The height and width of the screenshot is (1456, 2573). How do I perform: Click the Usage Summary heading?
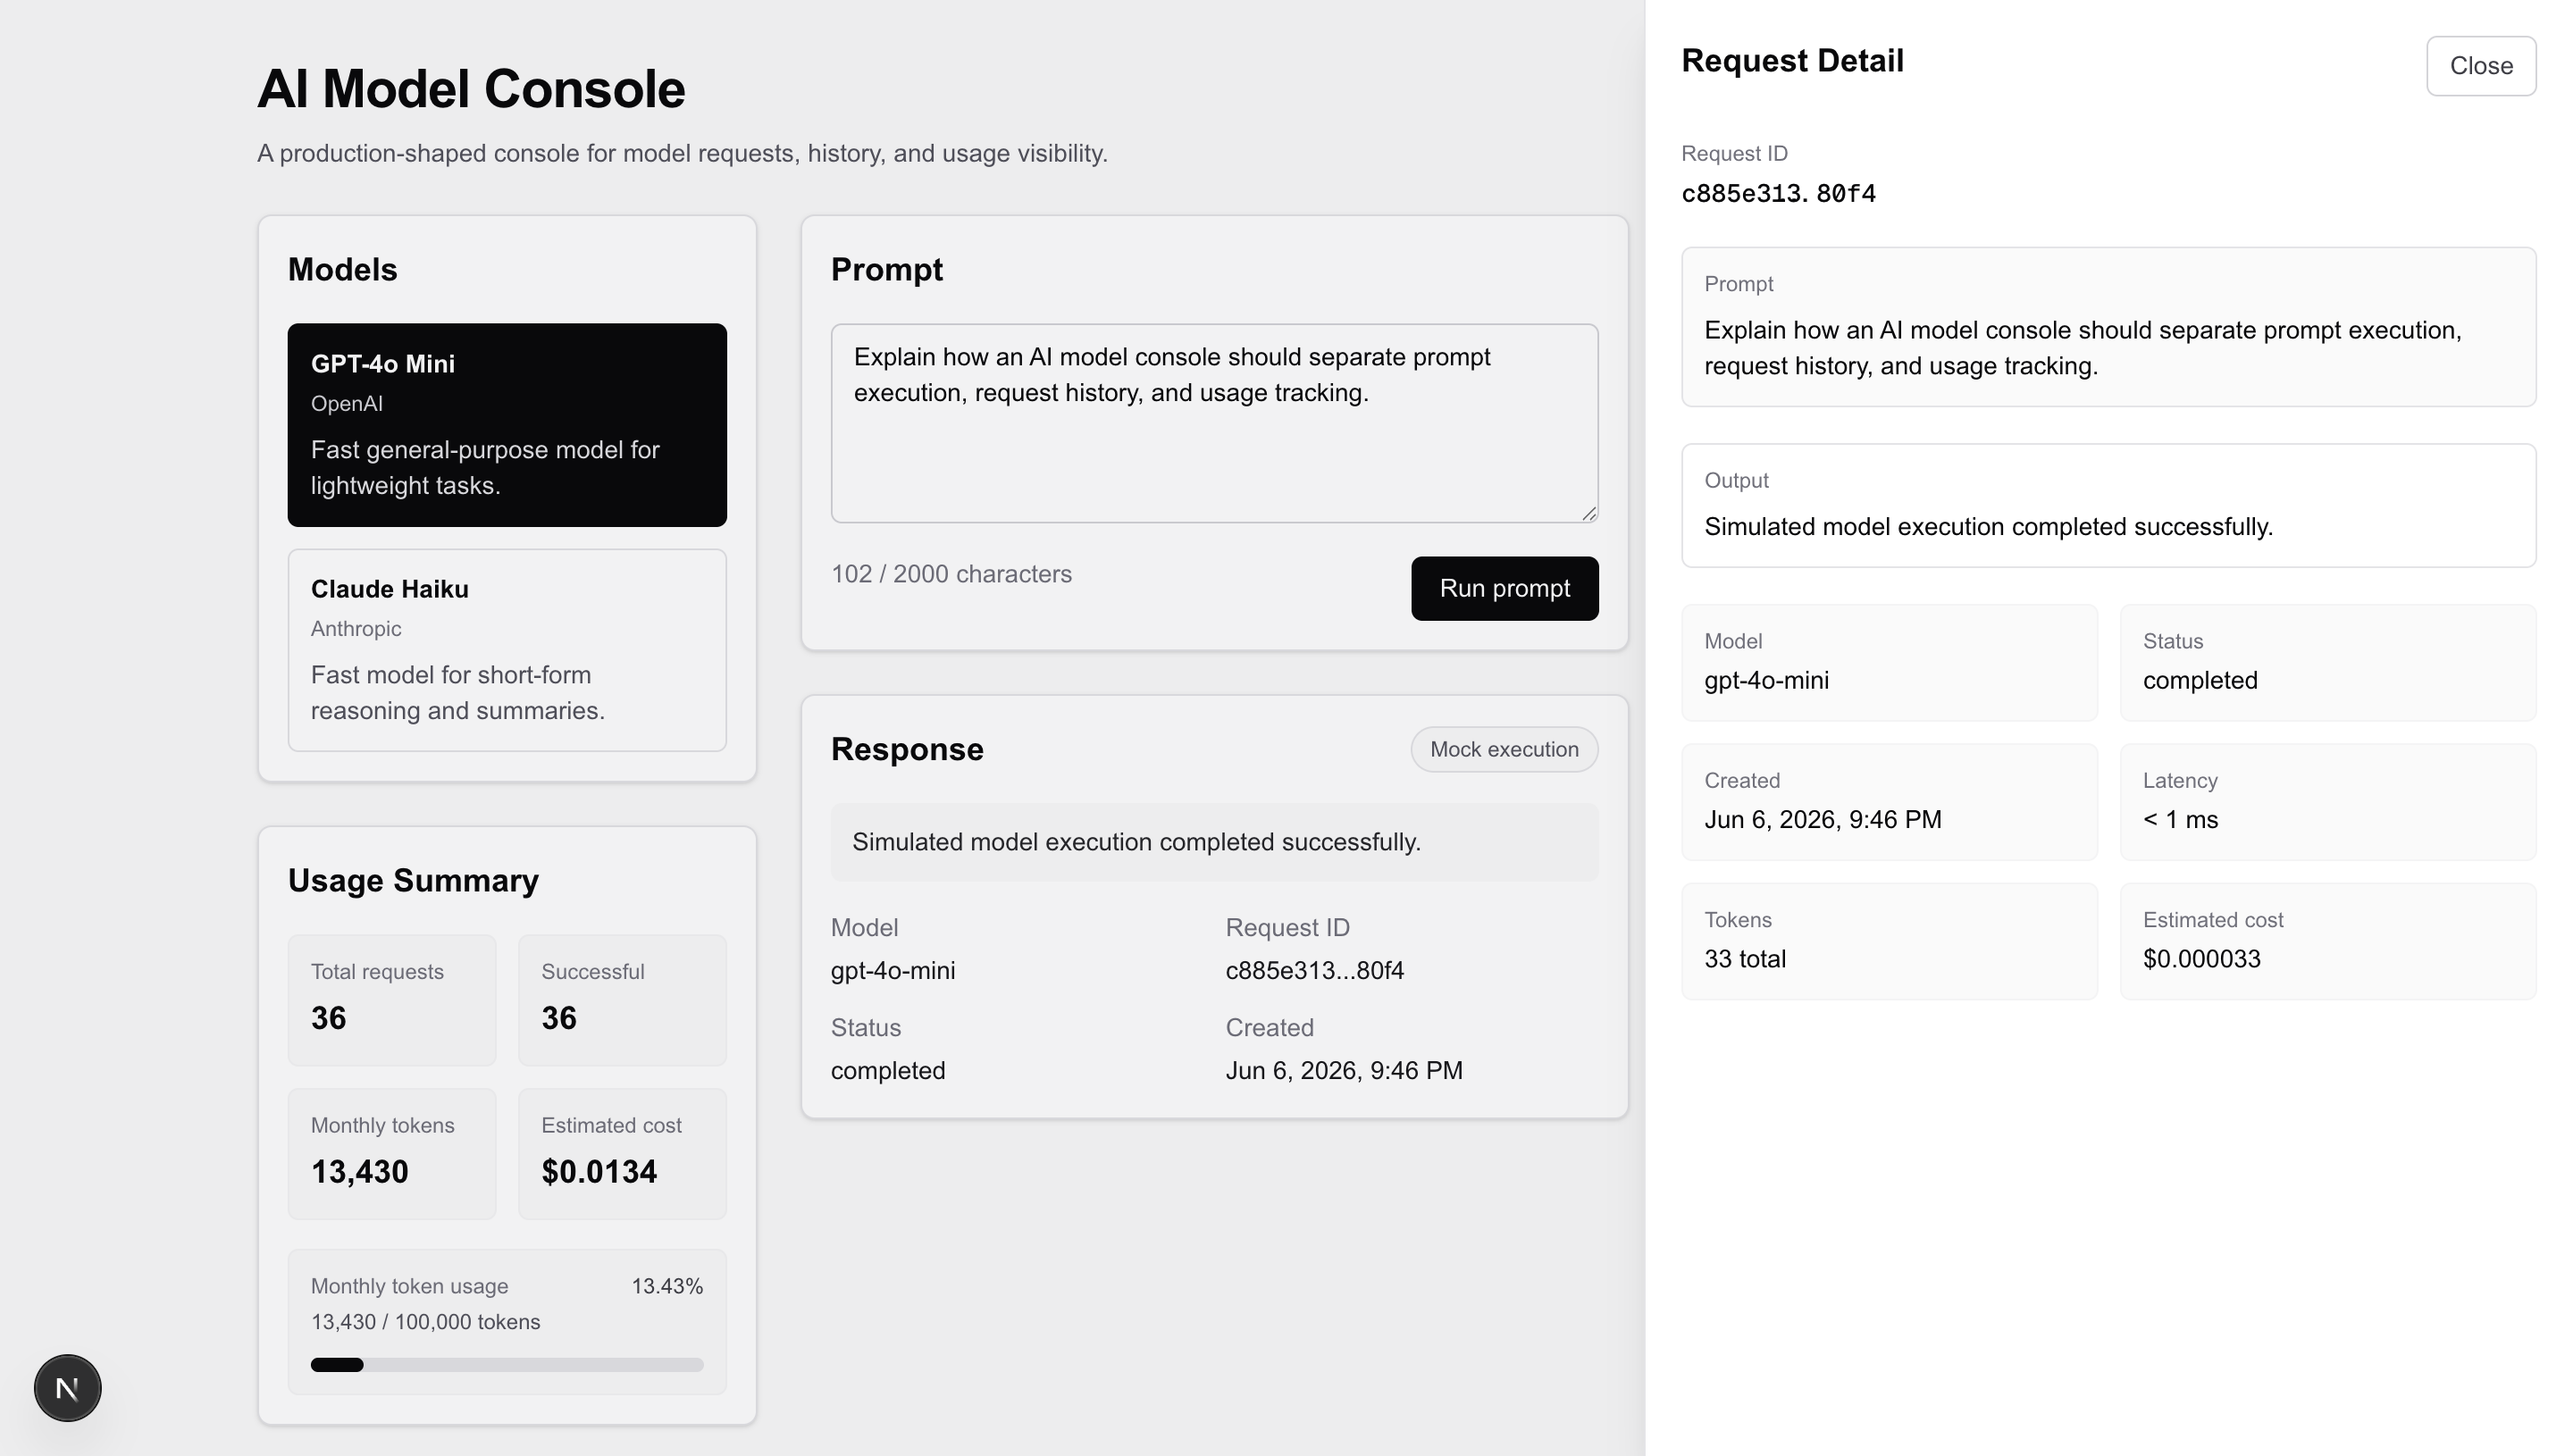pyautogui.click(x=413, y=881)
